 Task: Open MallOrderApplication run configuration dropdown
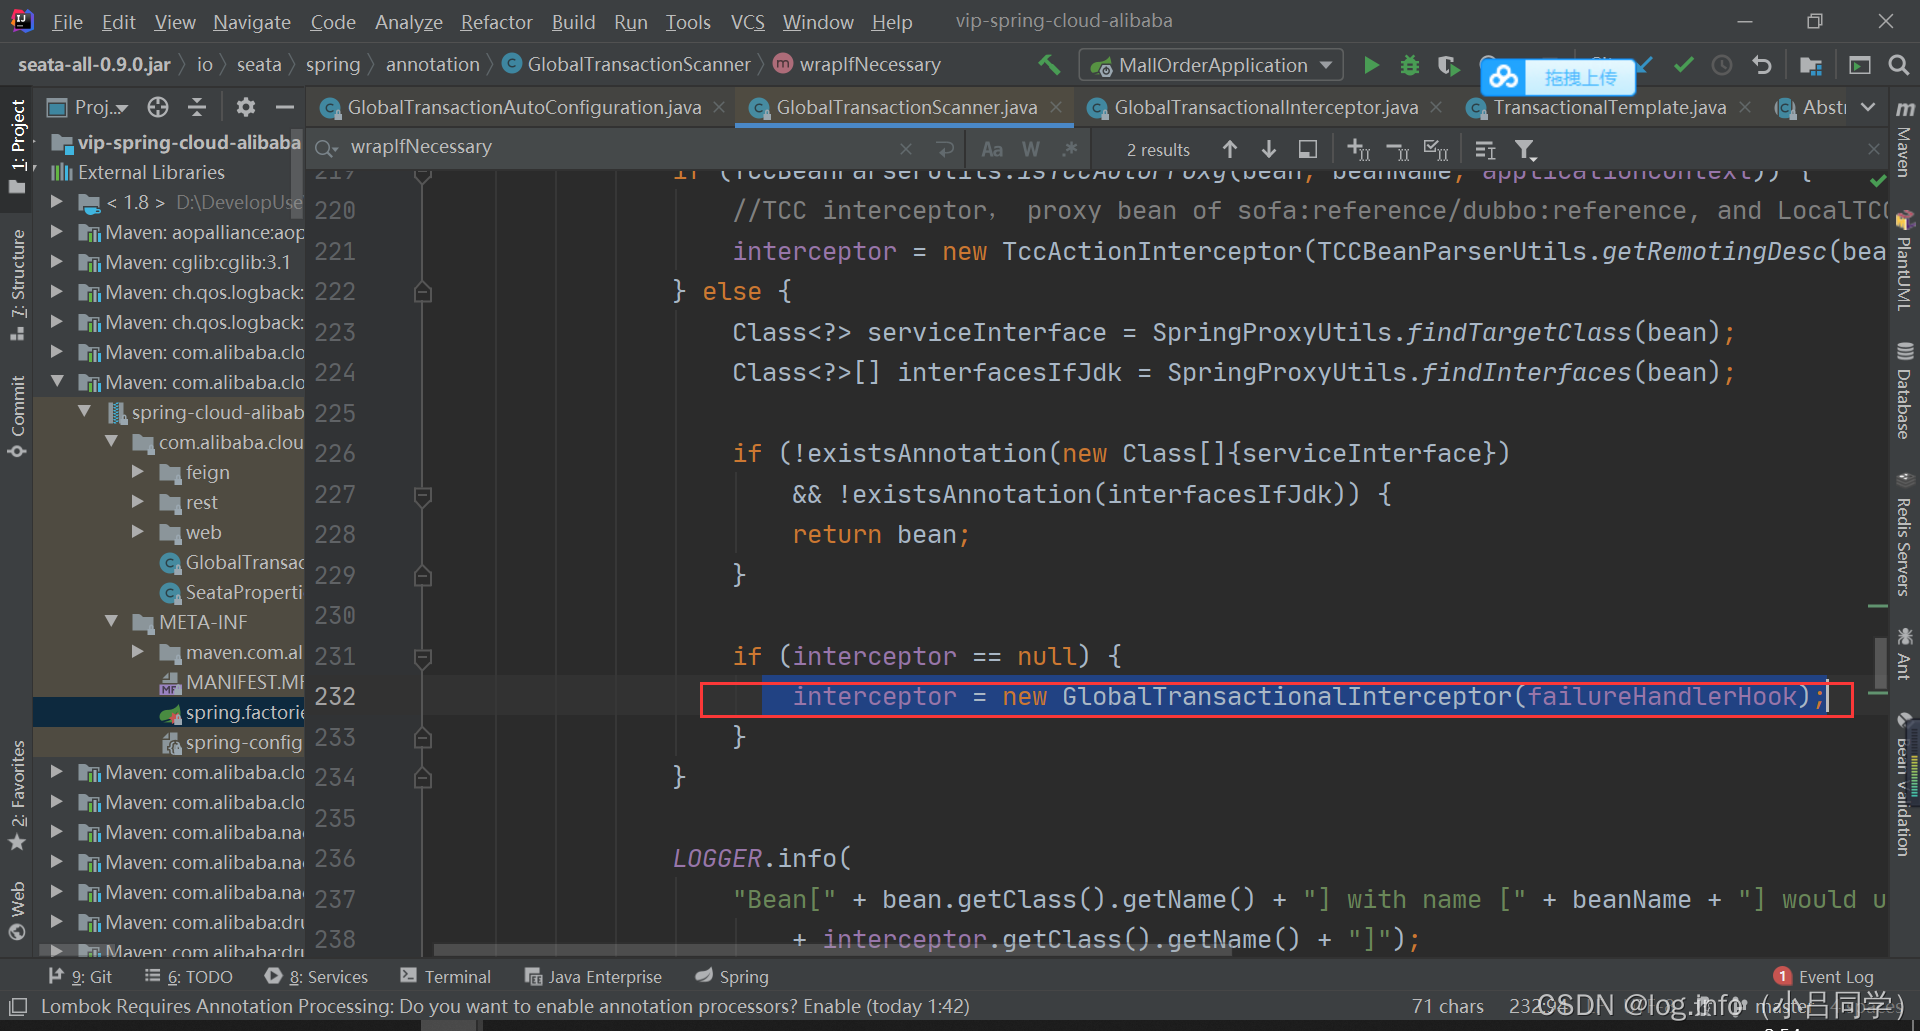point(1212,65)
